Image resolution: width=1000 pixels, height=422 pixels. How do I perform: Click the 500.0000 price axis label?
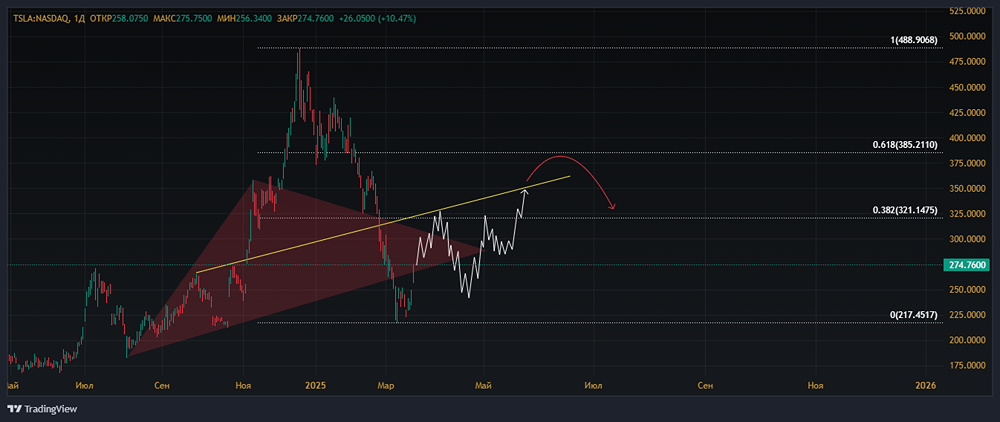click(x=967, y=36)
